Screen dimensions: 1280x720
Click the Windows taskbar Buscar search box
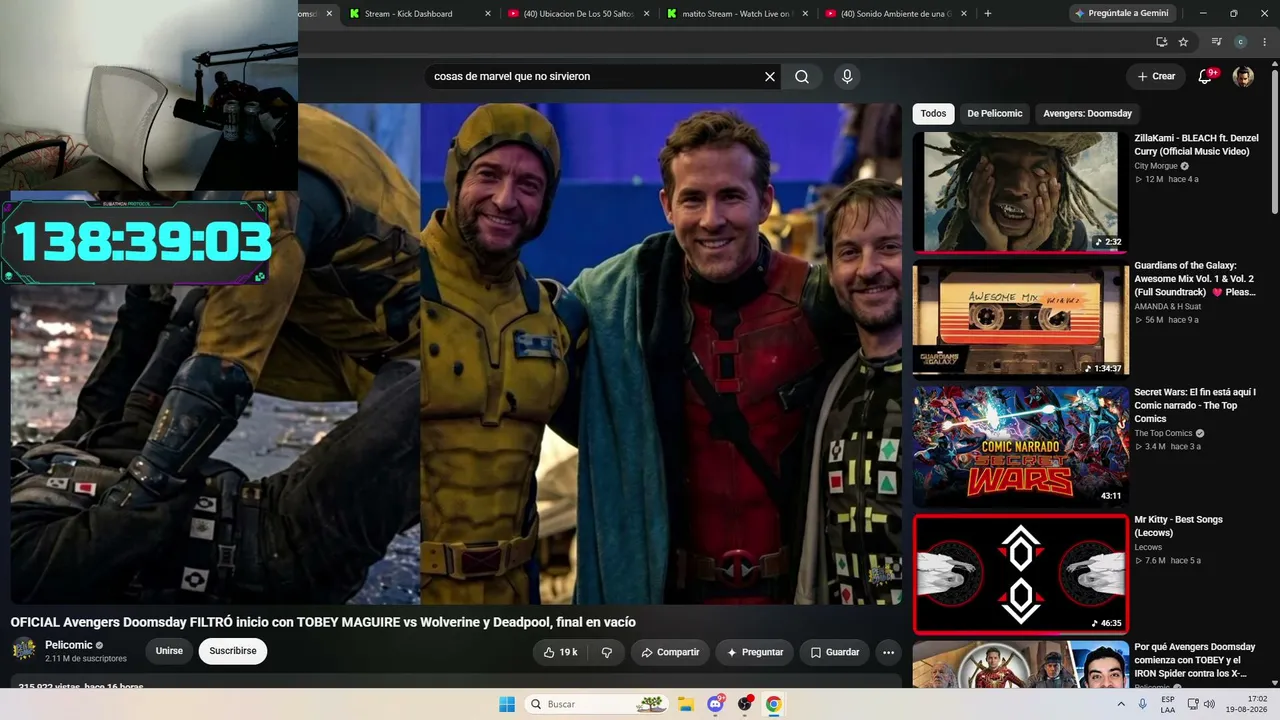click(596, 704)
